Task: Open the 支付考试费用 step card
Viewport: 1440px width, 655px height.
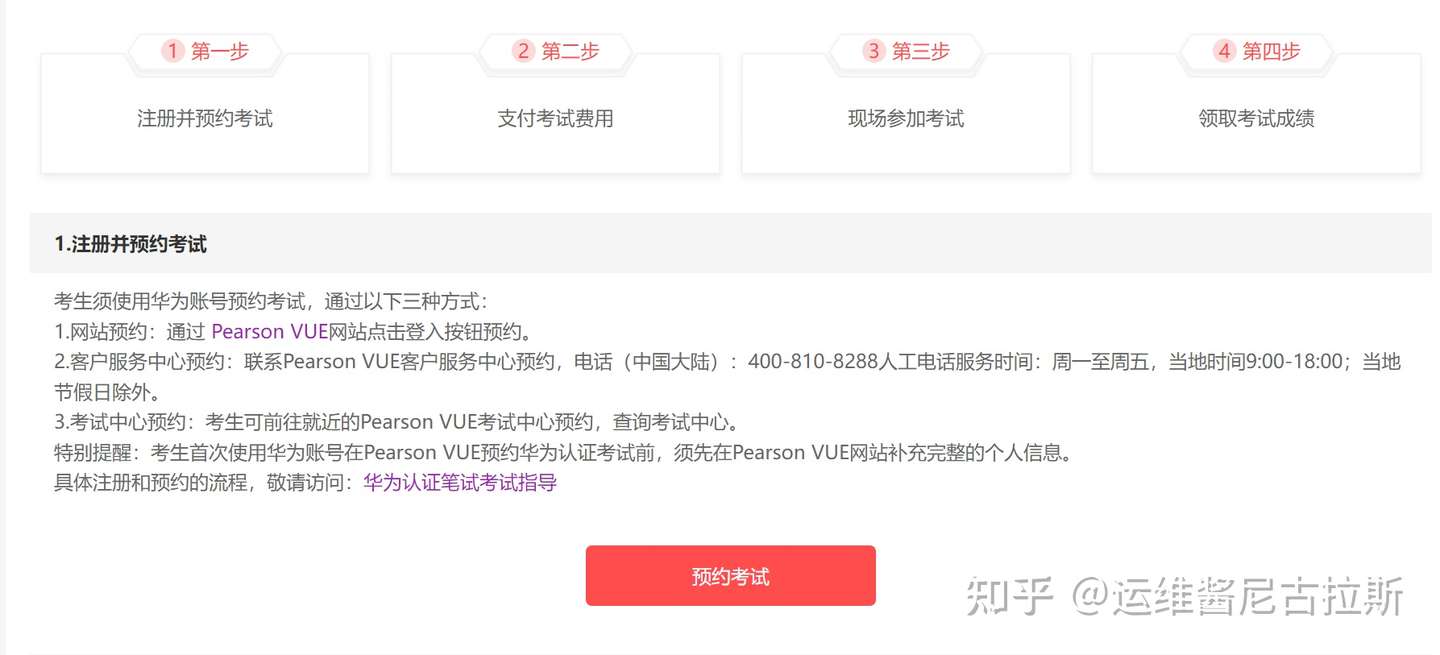Action: [555, 114]
